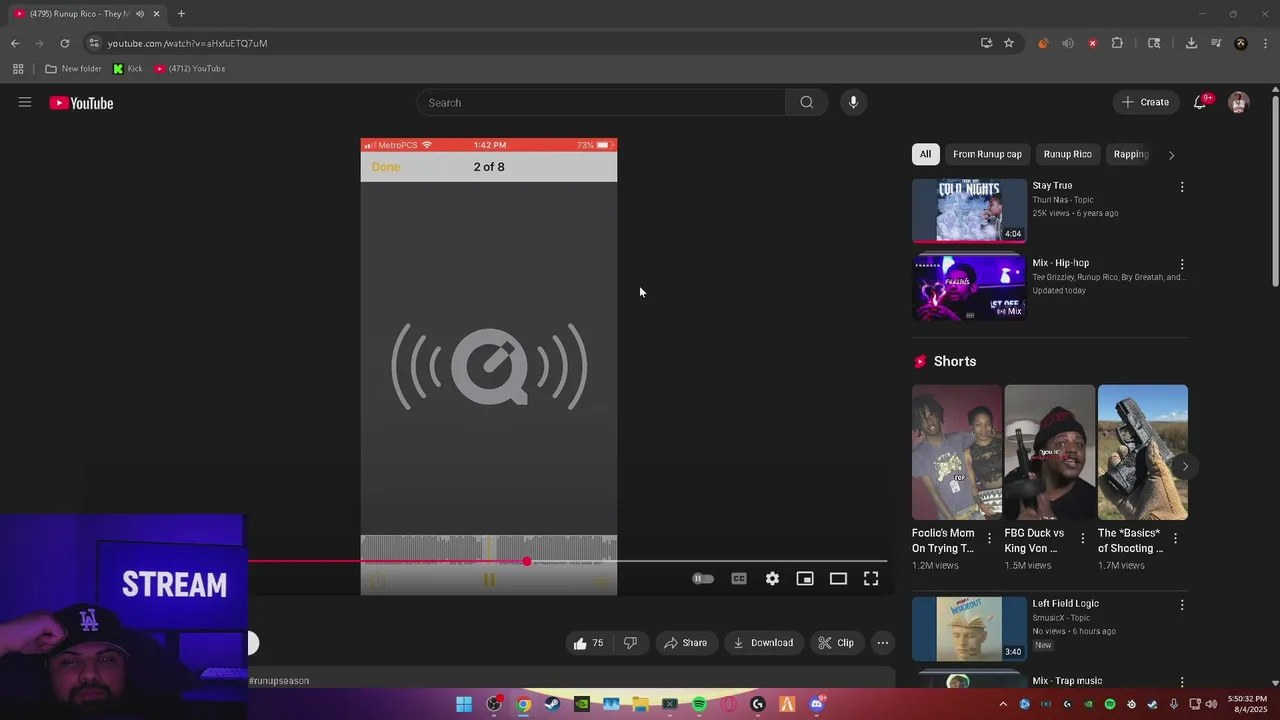Open media controls icon in Chrome toolbar

coord(1216,43)
